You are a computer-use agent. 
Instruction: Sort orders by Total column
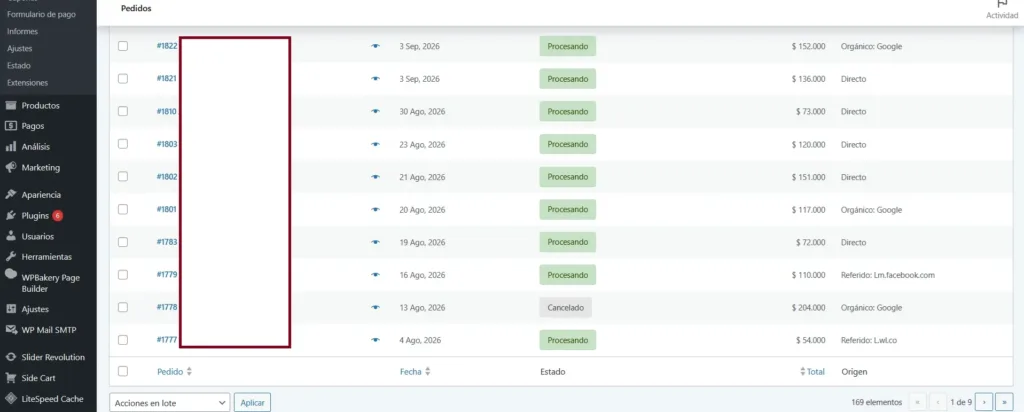tap(812, 372)
